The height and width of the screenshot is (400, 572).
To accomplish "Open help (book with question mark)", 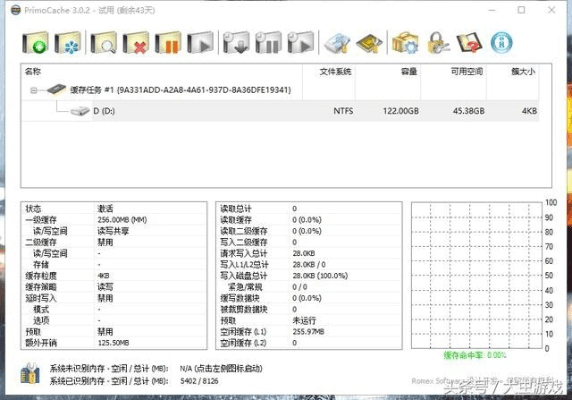I will (469, 43).
